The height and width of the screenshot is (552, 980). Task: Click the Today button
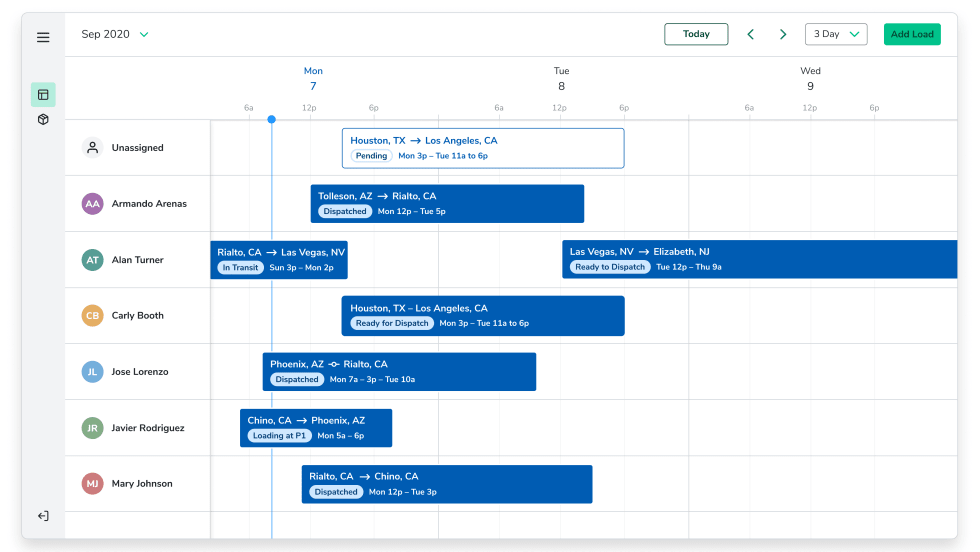[x=696, y=34]
